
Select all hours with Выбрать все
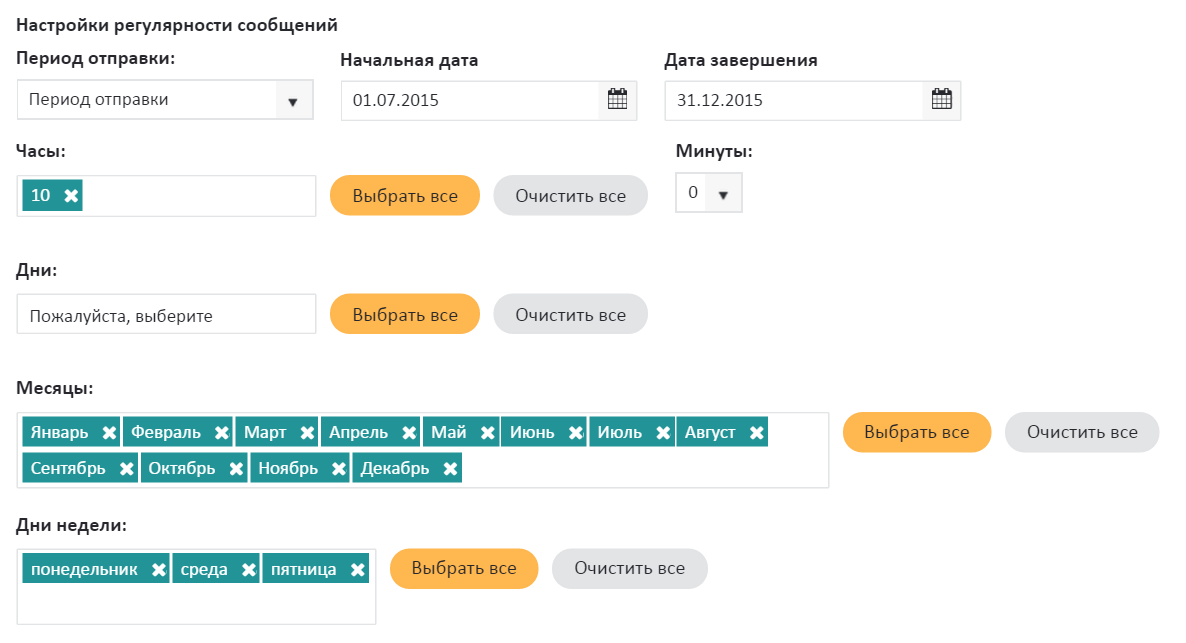coord(405,196)
